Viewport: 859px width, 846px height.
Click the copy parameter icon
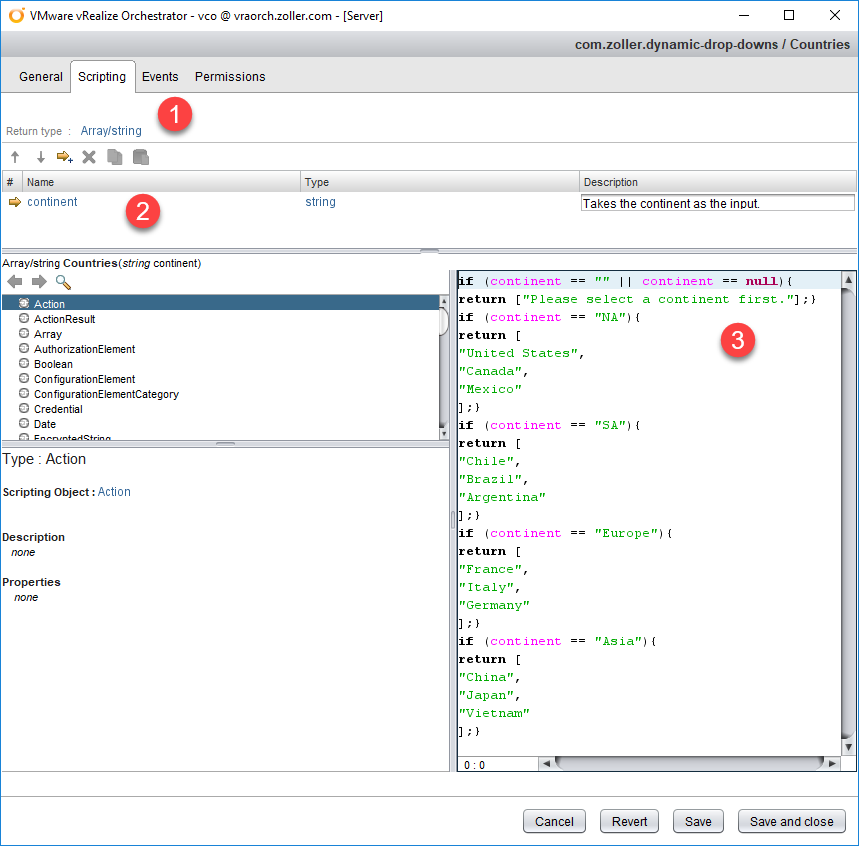[115, 157]
